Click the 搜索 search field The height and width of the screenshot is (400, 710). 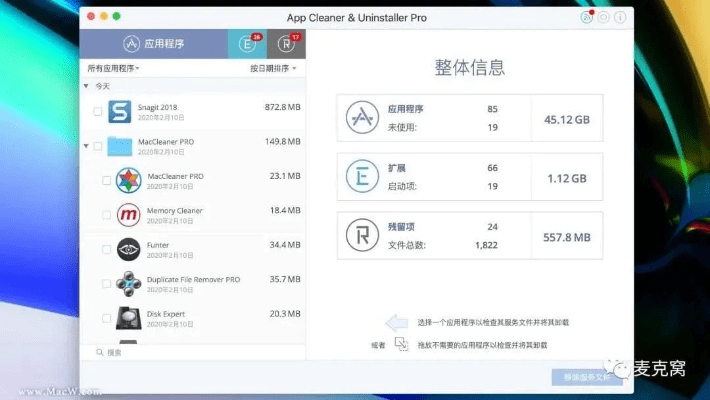190,352
